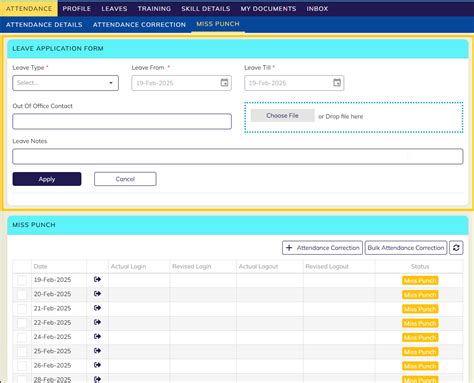Submit the leave form with Apply
This screenshot has width=474, height=383.
tap(47, 179)
